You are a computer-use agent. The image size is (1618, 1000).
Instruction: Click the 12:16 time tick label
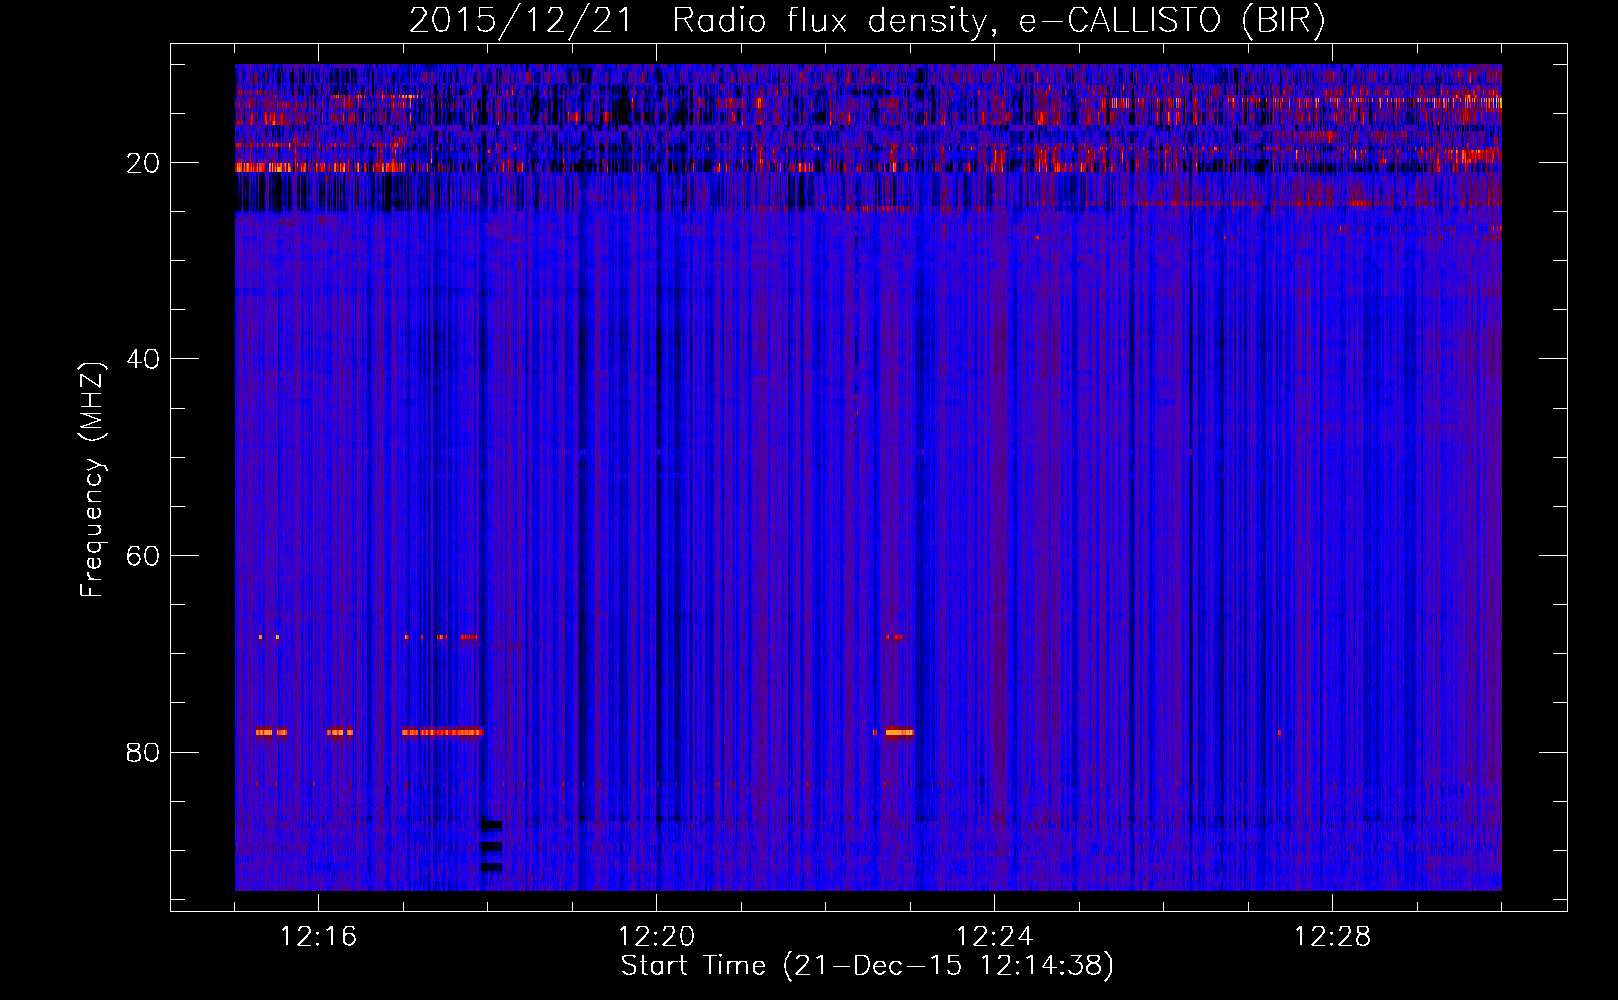[x=318, y=937]
